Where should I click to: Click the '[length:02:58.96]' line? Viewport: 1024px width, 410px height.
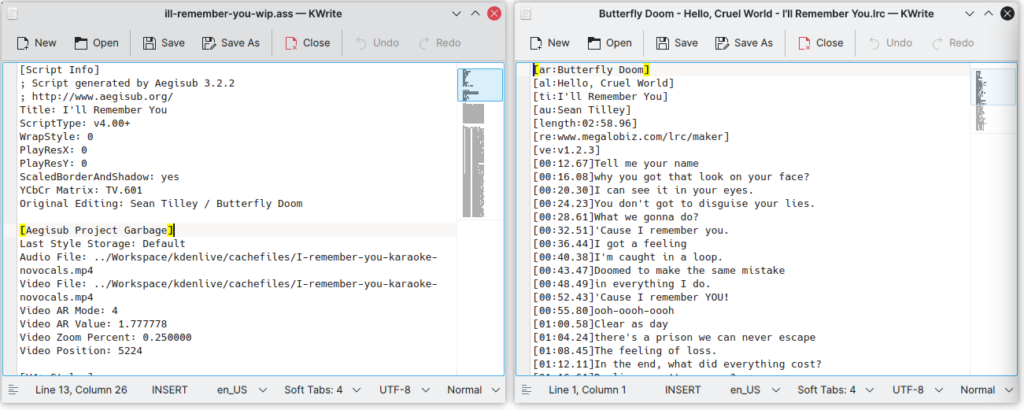(585, 123)
